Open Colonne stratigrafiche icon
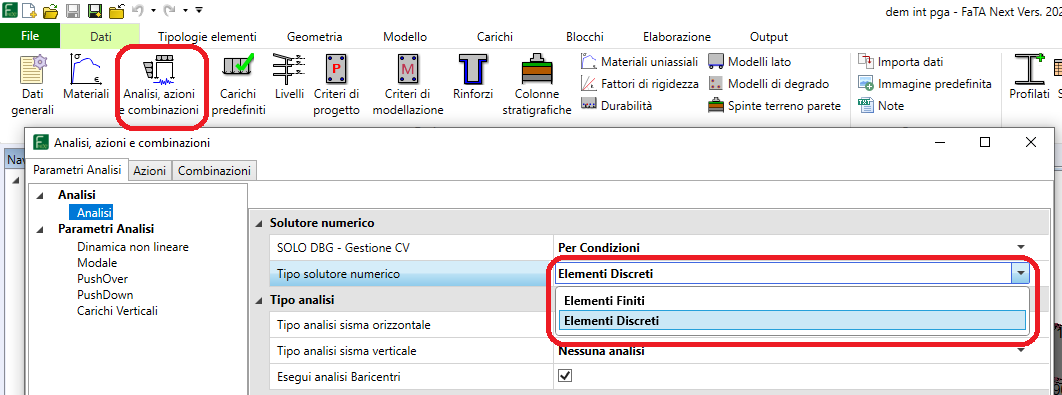This screenshot has width=1062, height=395. click(537, 70)
